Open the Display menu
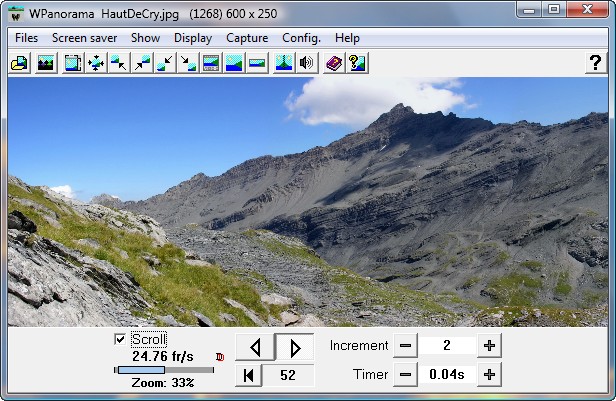616x401 pixels. point(193,38)
